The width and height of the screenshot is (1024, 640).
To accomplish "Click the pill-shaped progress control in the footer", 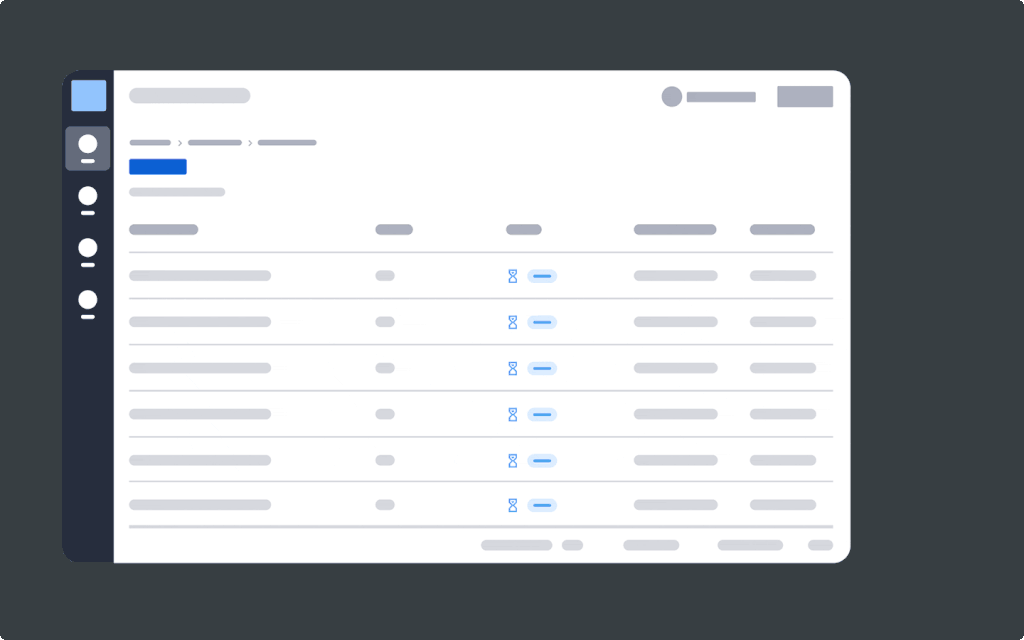I will click(516, 545).
